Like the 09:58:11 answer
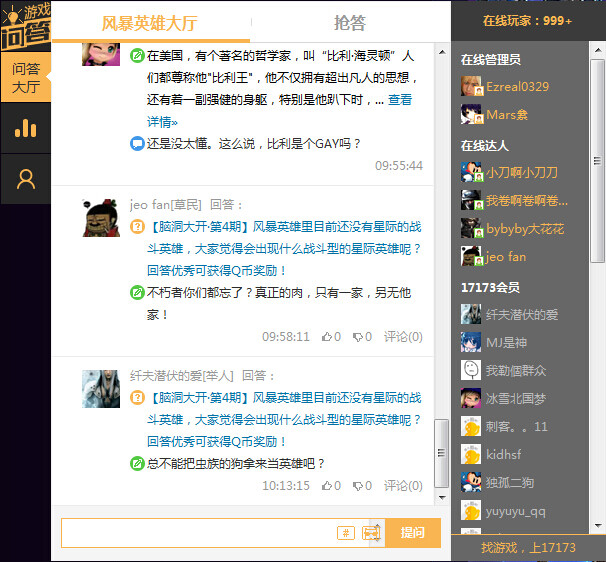 point(331,337)
